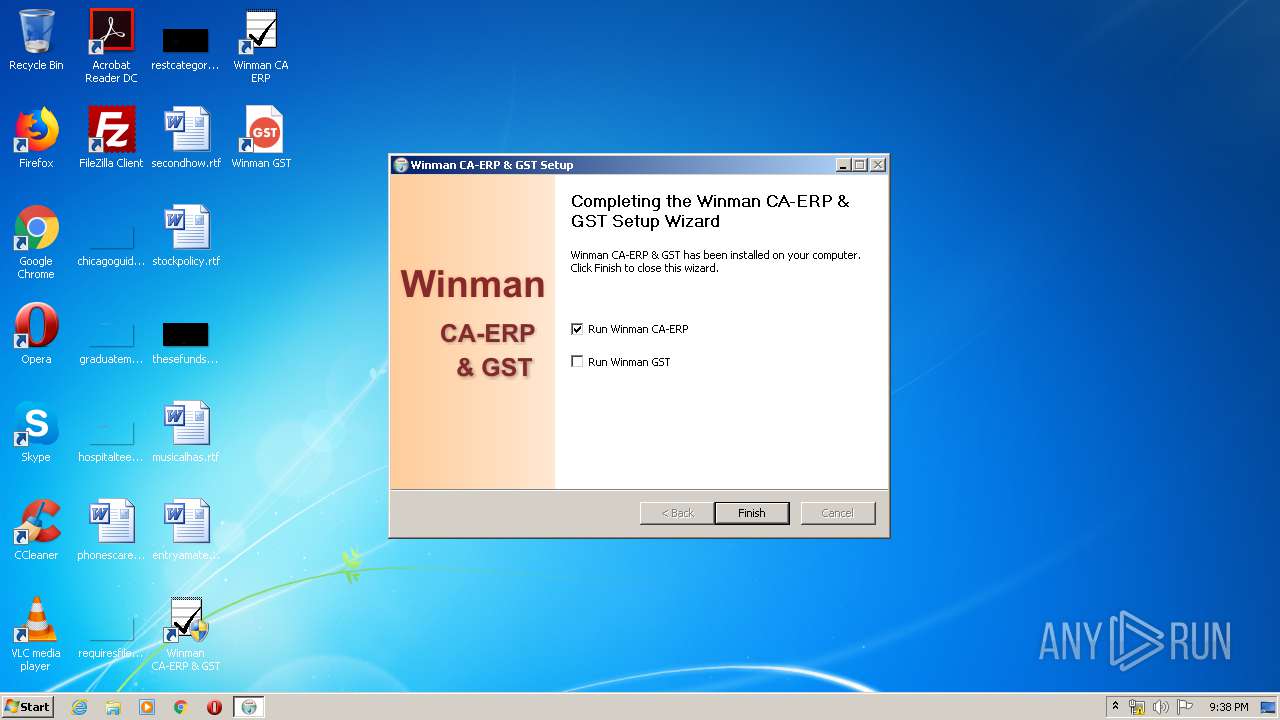The height and width of the screenshot is (720, 1280).
Task: Select Winman setup taskbar button
Action: [249, 707]
